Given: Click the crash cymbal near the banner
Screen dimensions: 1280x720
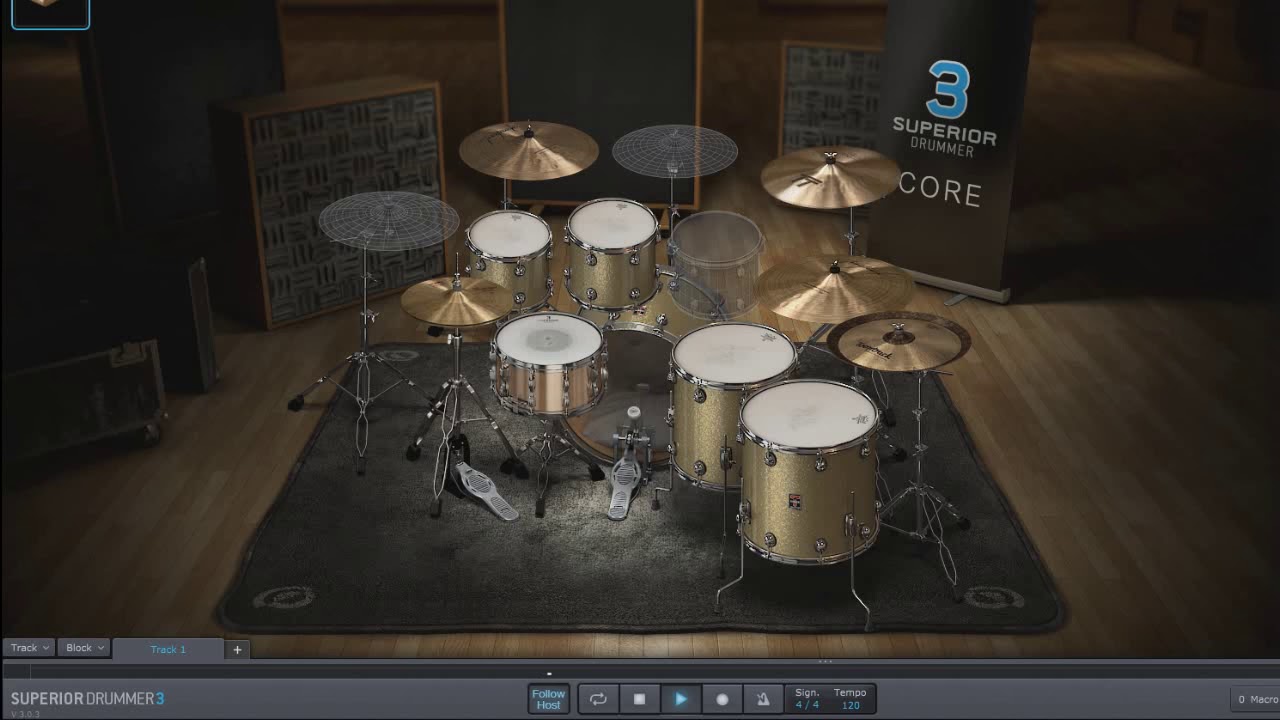Looking at the screenshot, I should tap(830, 177).
